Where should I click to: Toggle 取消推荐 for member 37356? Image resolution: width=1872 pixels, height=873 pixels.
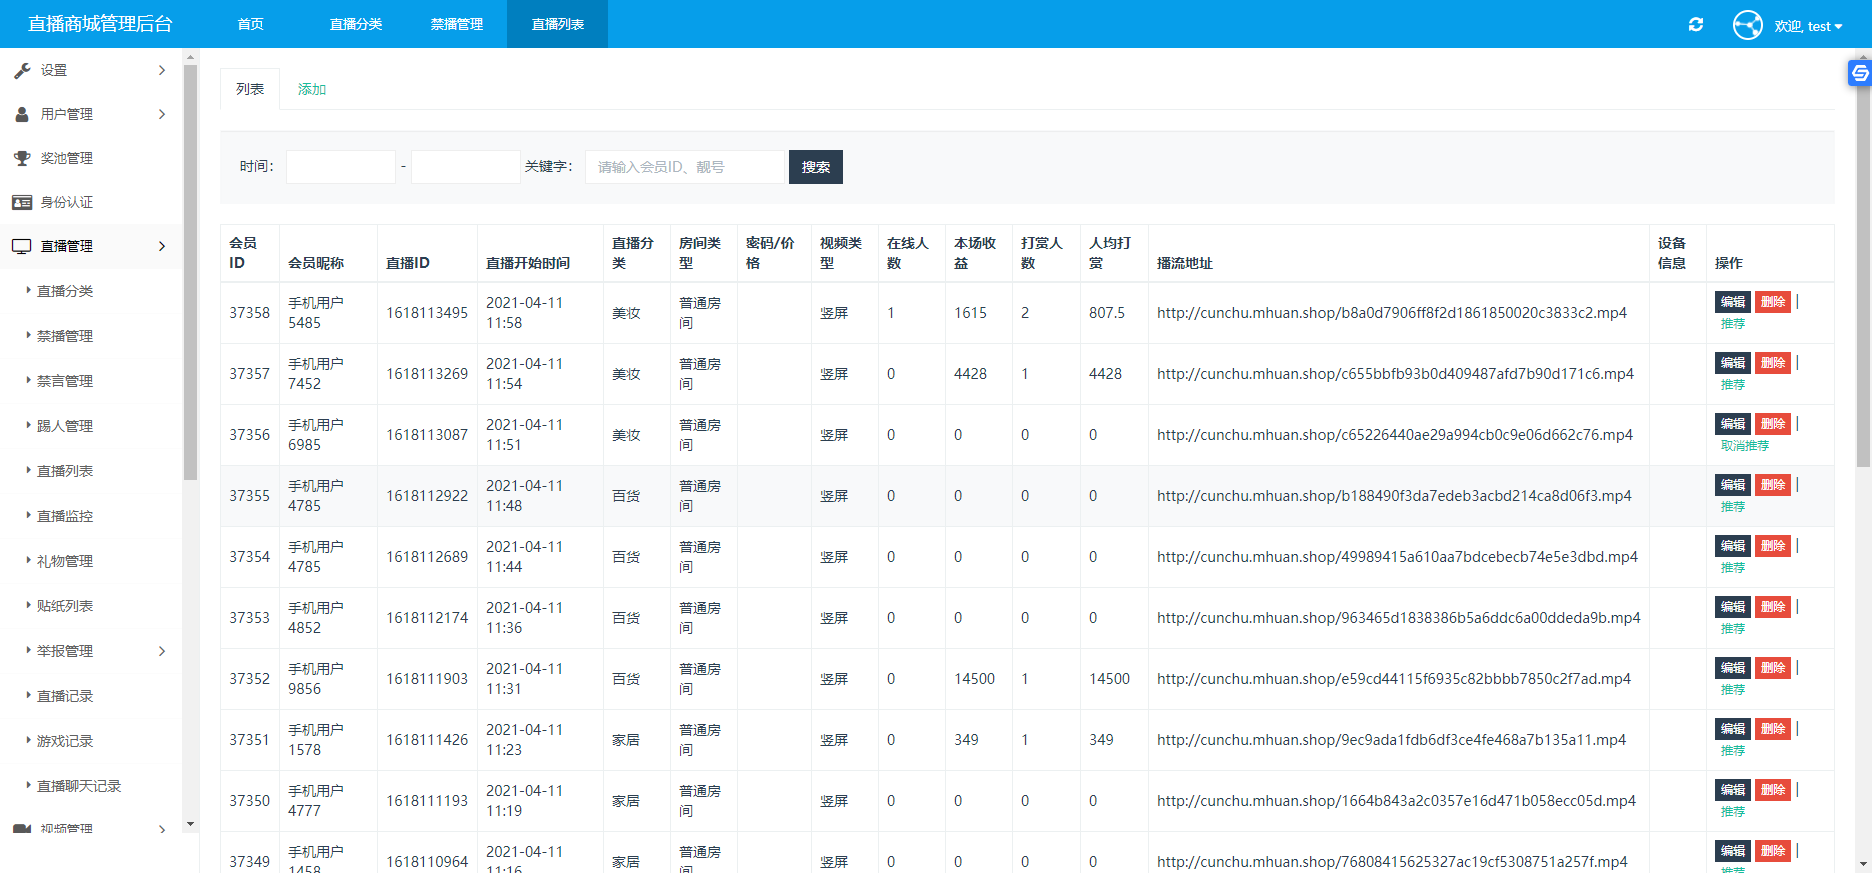point(1744,446)
